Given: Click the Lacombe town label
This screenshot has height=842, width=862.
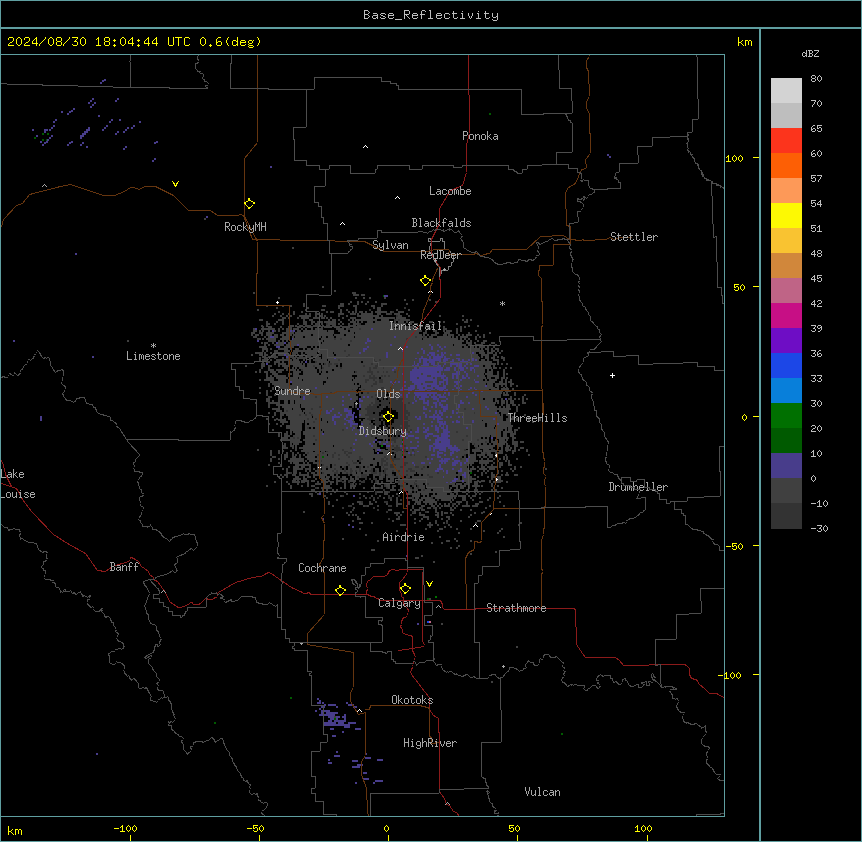Looking at the screenshot, I should pos(450,191).
